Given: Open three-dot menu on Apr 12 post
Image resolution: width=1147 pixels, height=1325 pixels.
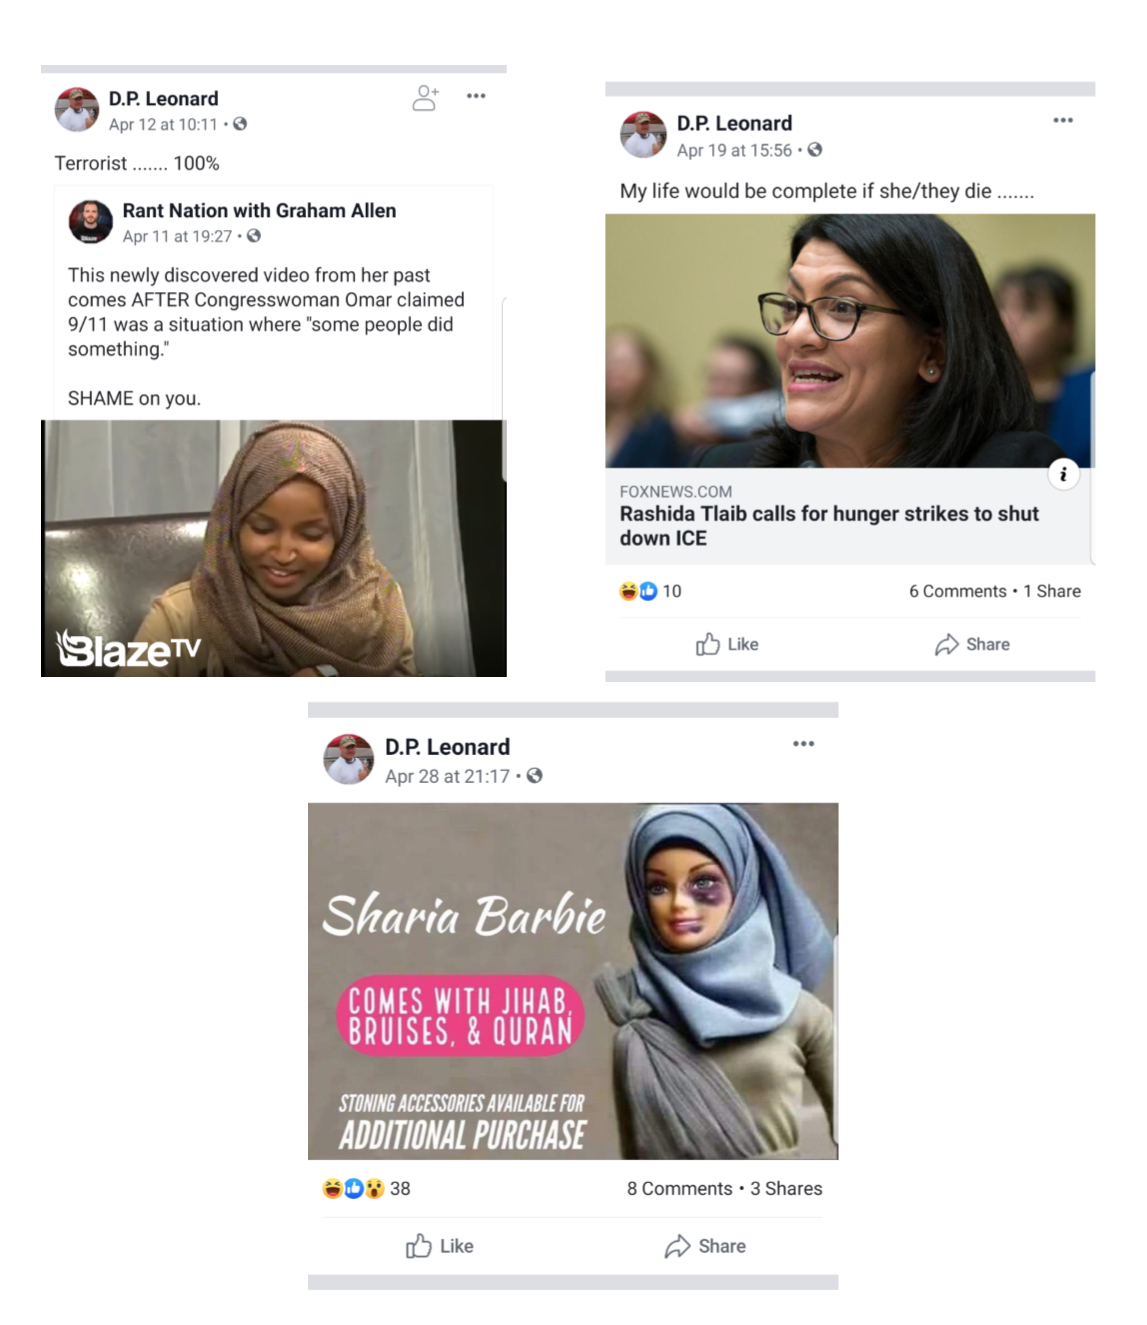Looking at the screenshot, I should (x=476, y=96).
